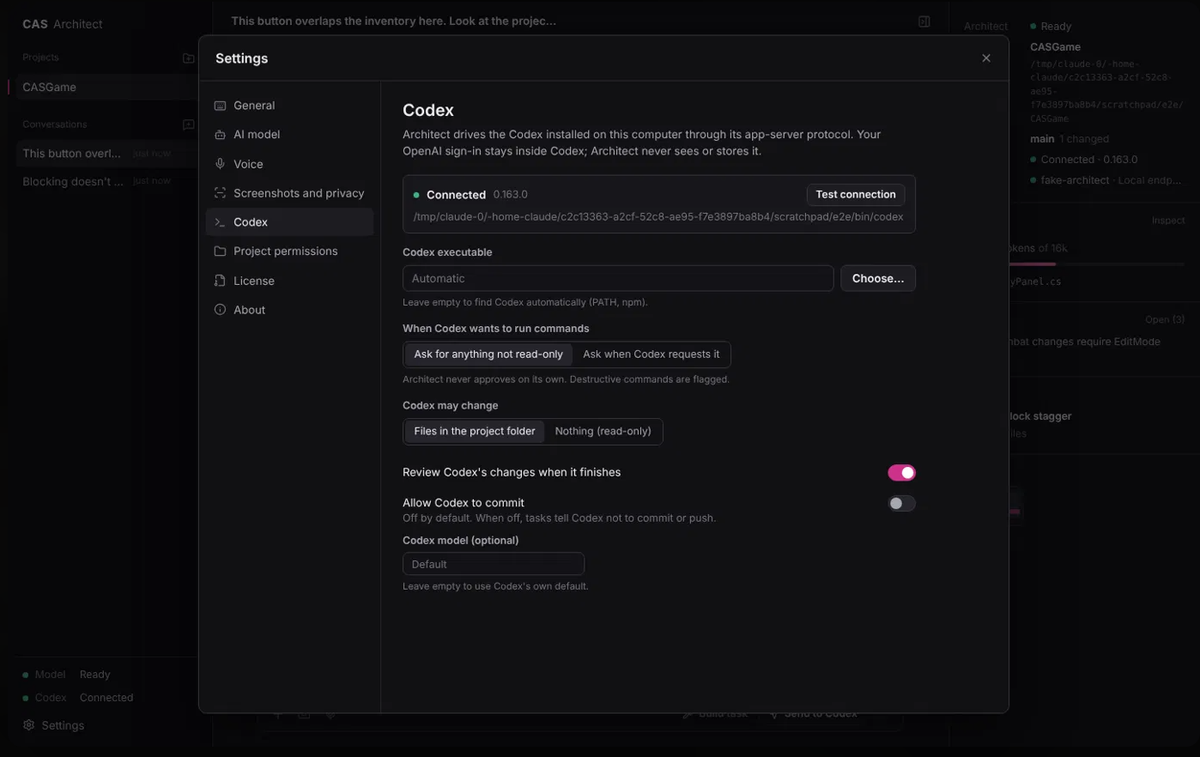Image resolution: width=1200 pixels, height=757 pixels.
Task: Close the Settings dialog with the X
Action: pos(986,58)
